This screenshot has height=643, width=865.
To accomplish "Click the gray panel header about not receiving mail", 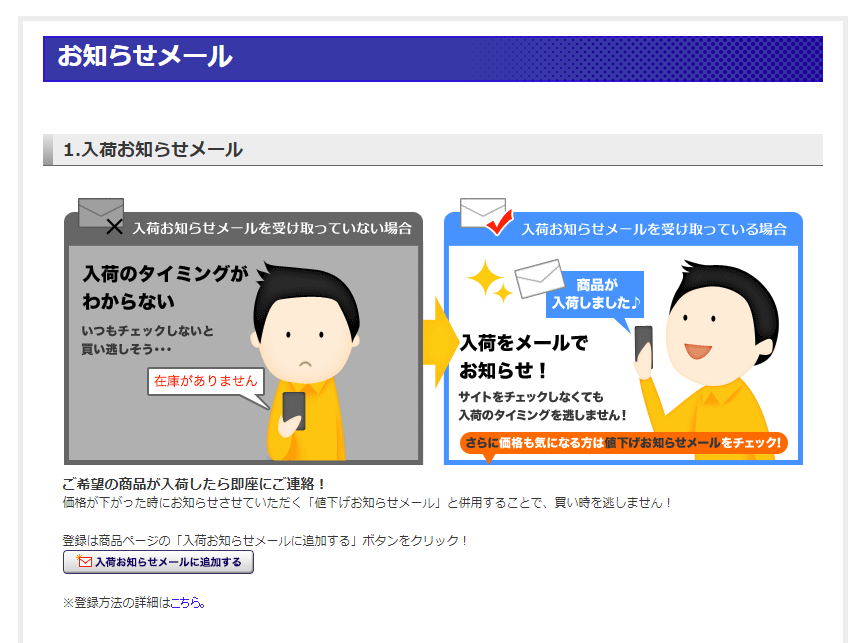I will [243, 228].
